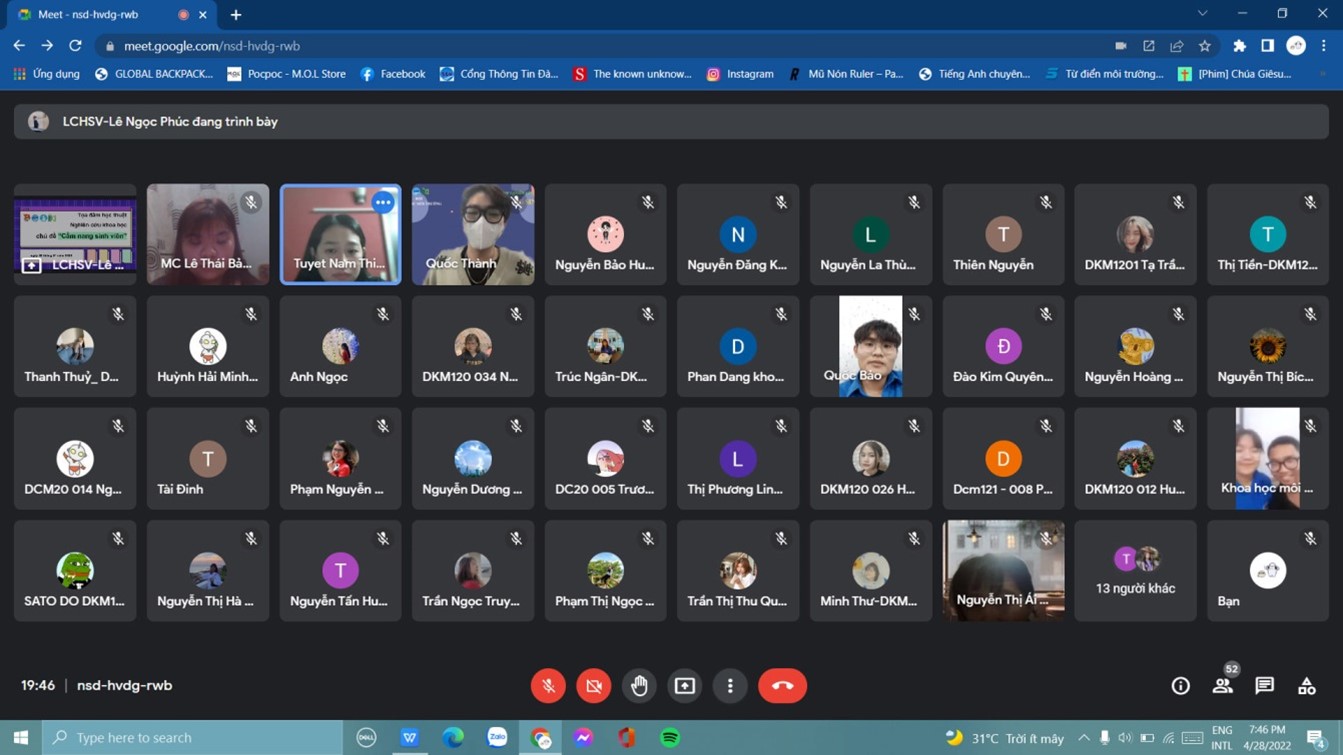Screen dimensions: 1343x755
Task: Expand the tab search dropdown arrow
Action: [x=1202, y=14]
